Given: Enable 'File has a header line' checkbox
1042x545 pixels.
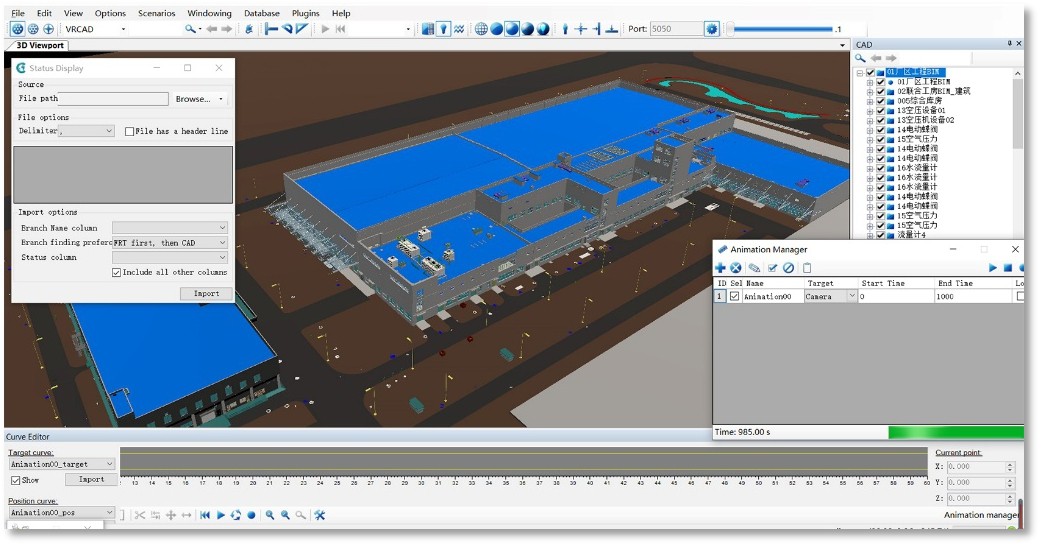Looking at the screenshot, I should click(x=130, y=131).
